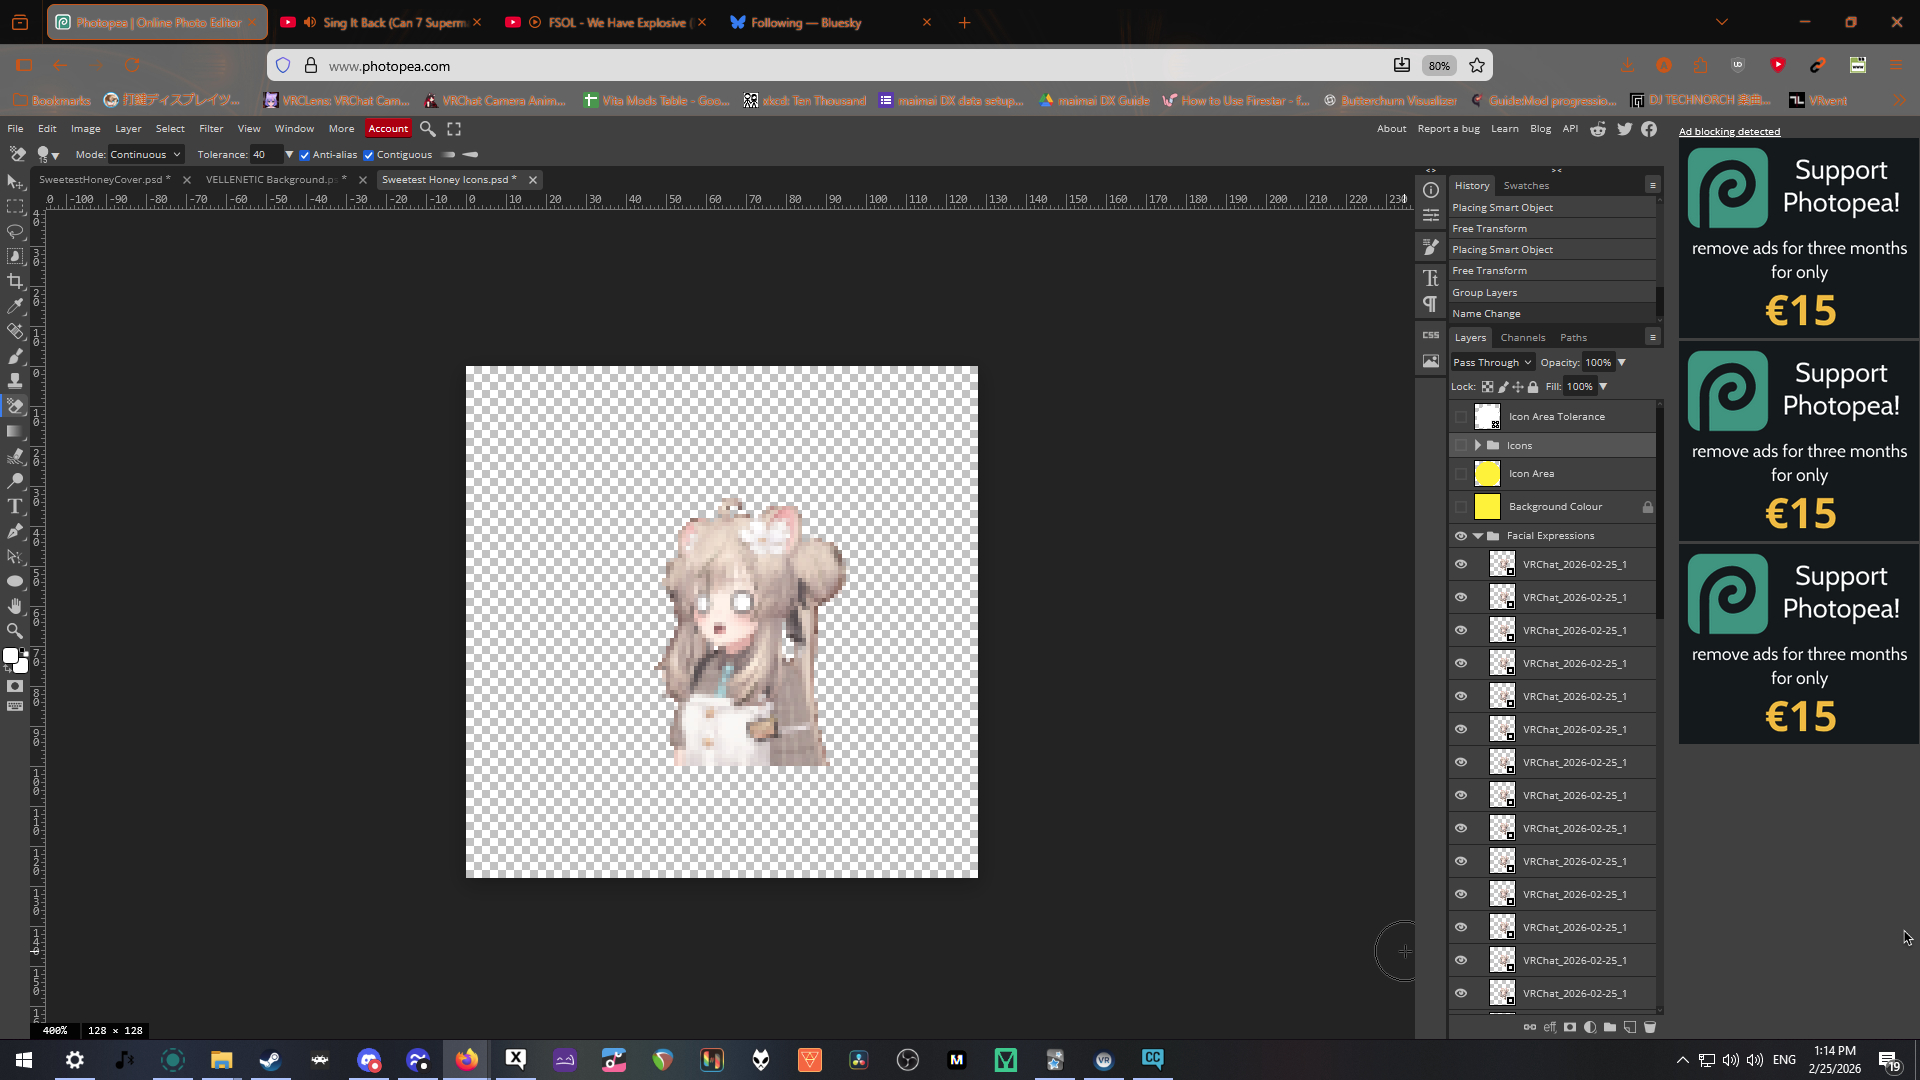
Task: Switch to the Channels tab
Action: click(1522, 338)
